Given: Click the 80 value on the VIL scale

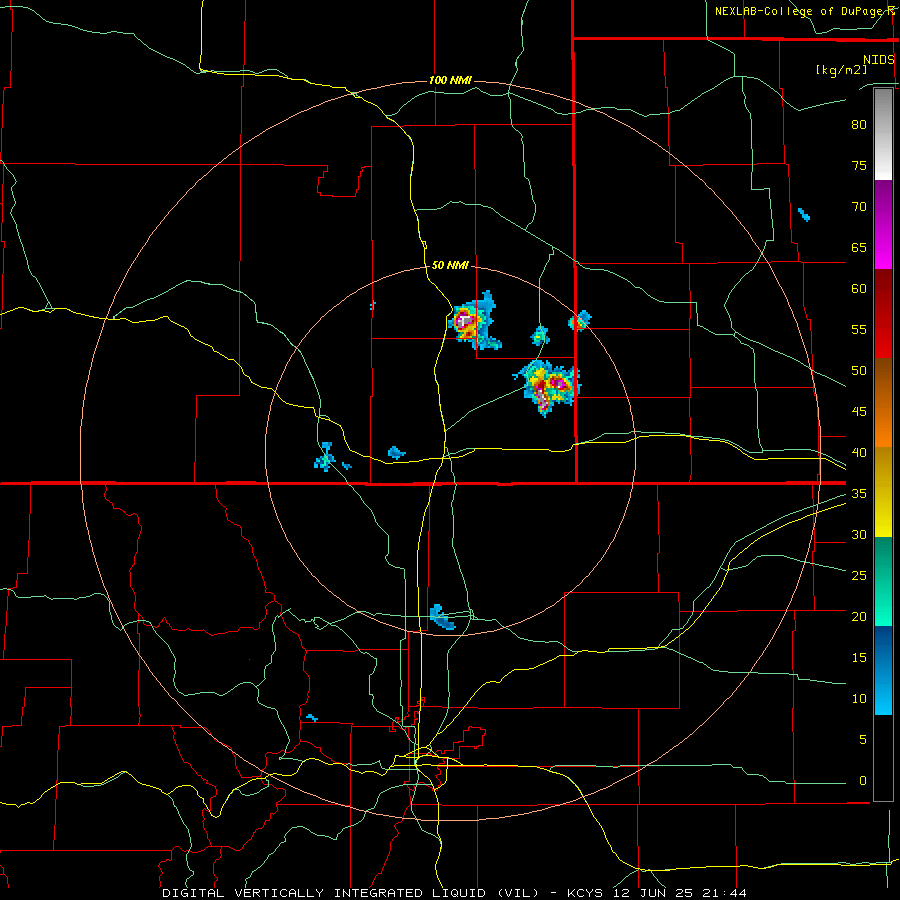Looking at the screenshot, I should click(859, 125).
